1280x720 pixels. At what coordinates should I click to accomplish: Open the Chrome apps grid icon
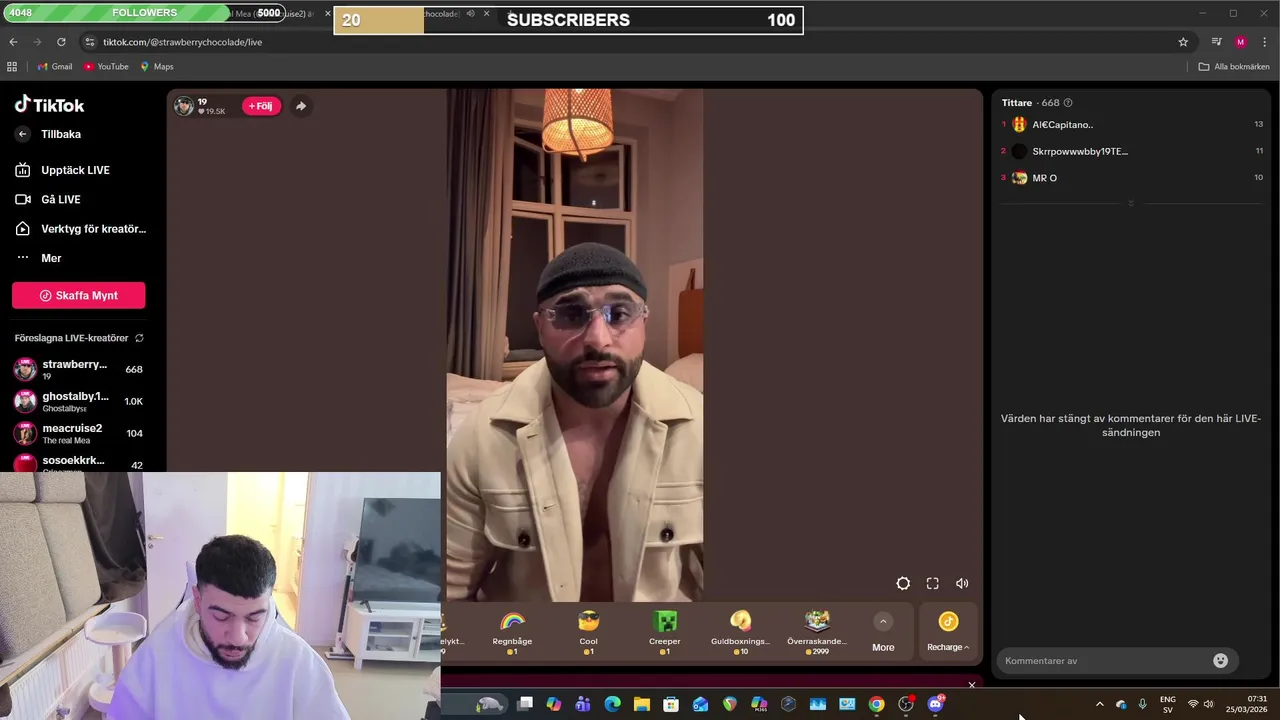tap(12, 67)
